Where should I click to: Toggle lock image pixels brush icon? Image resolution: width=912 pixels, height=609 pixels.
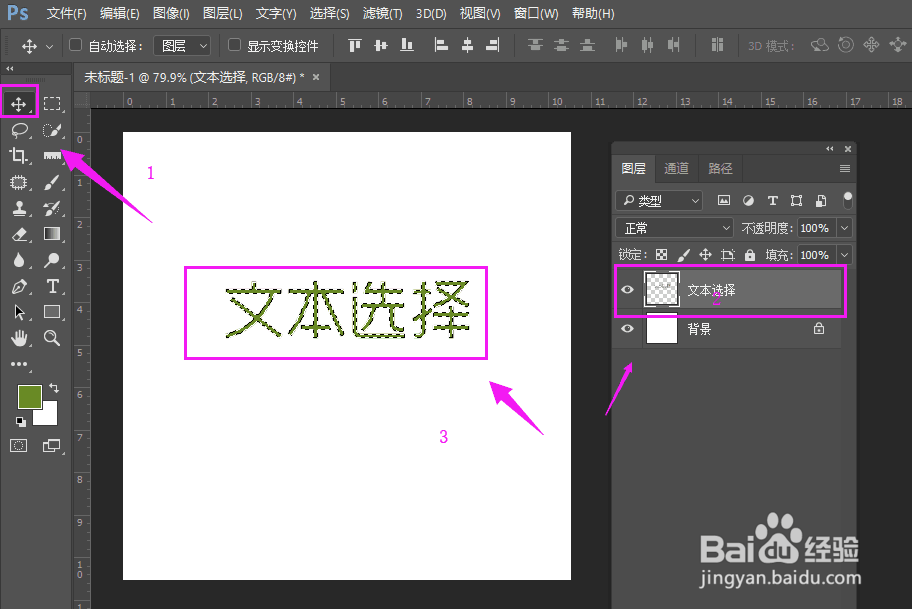683,255
